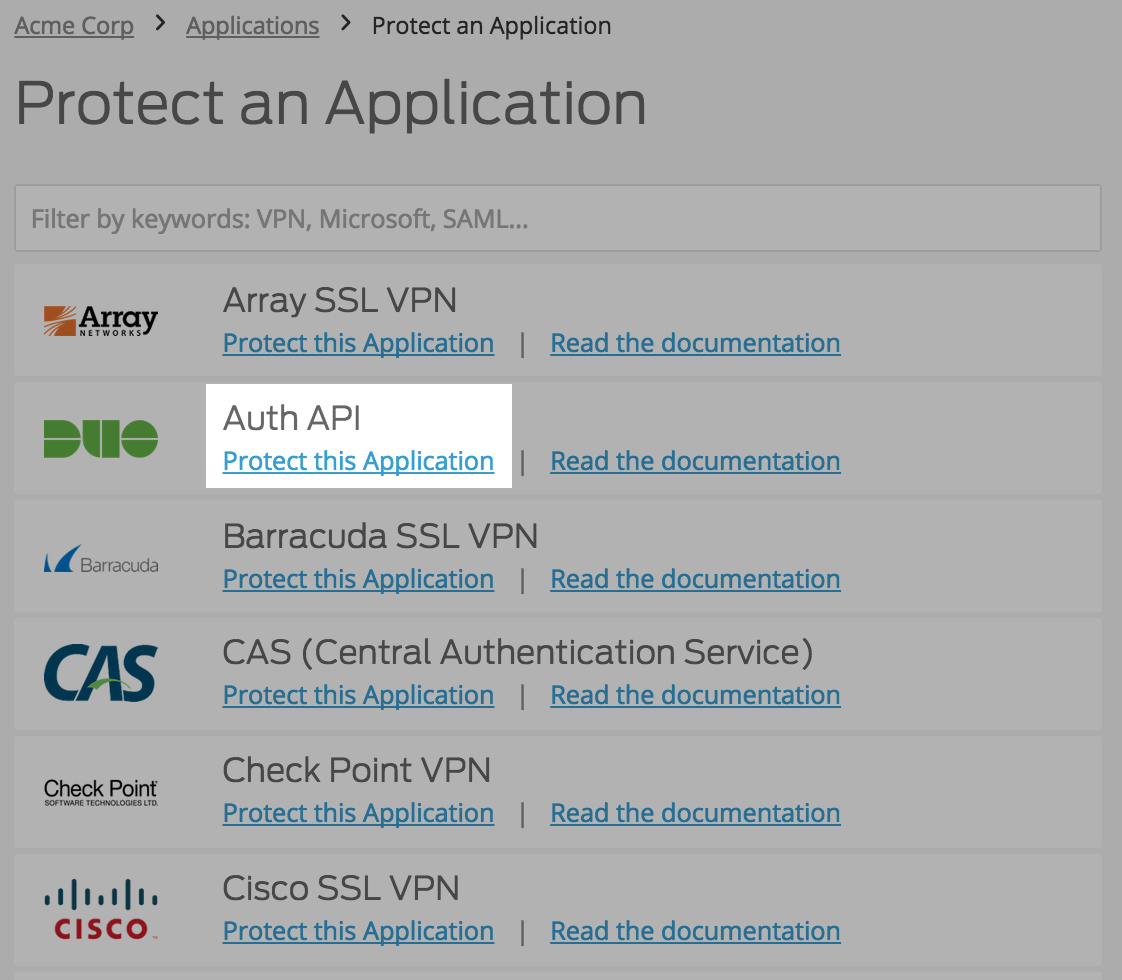1122x980 pixels.
Task: Protect the Array SSL VPN application
Action: (358, 343)
